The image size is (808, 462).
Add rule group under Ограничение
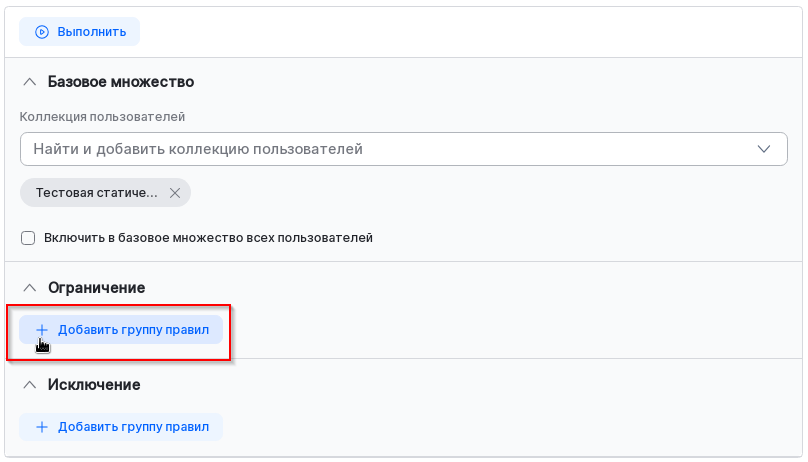pyautogui.click(x=121, y=330)
